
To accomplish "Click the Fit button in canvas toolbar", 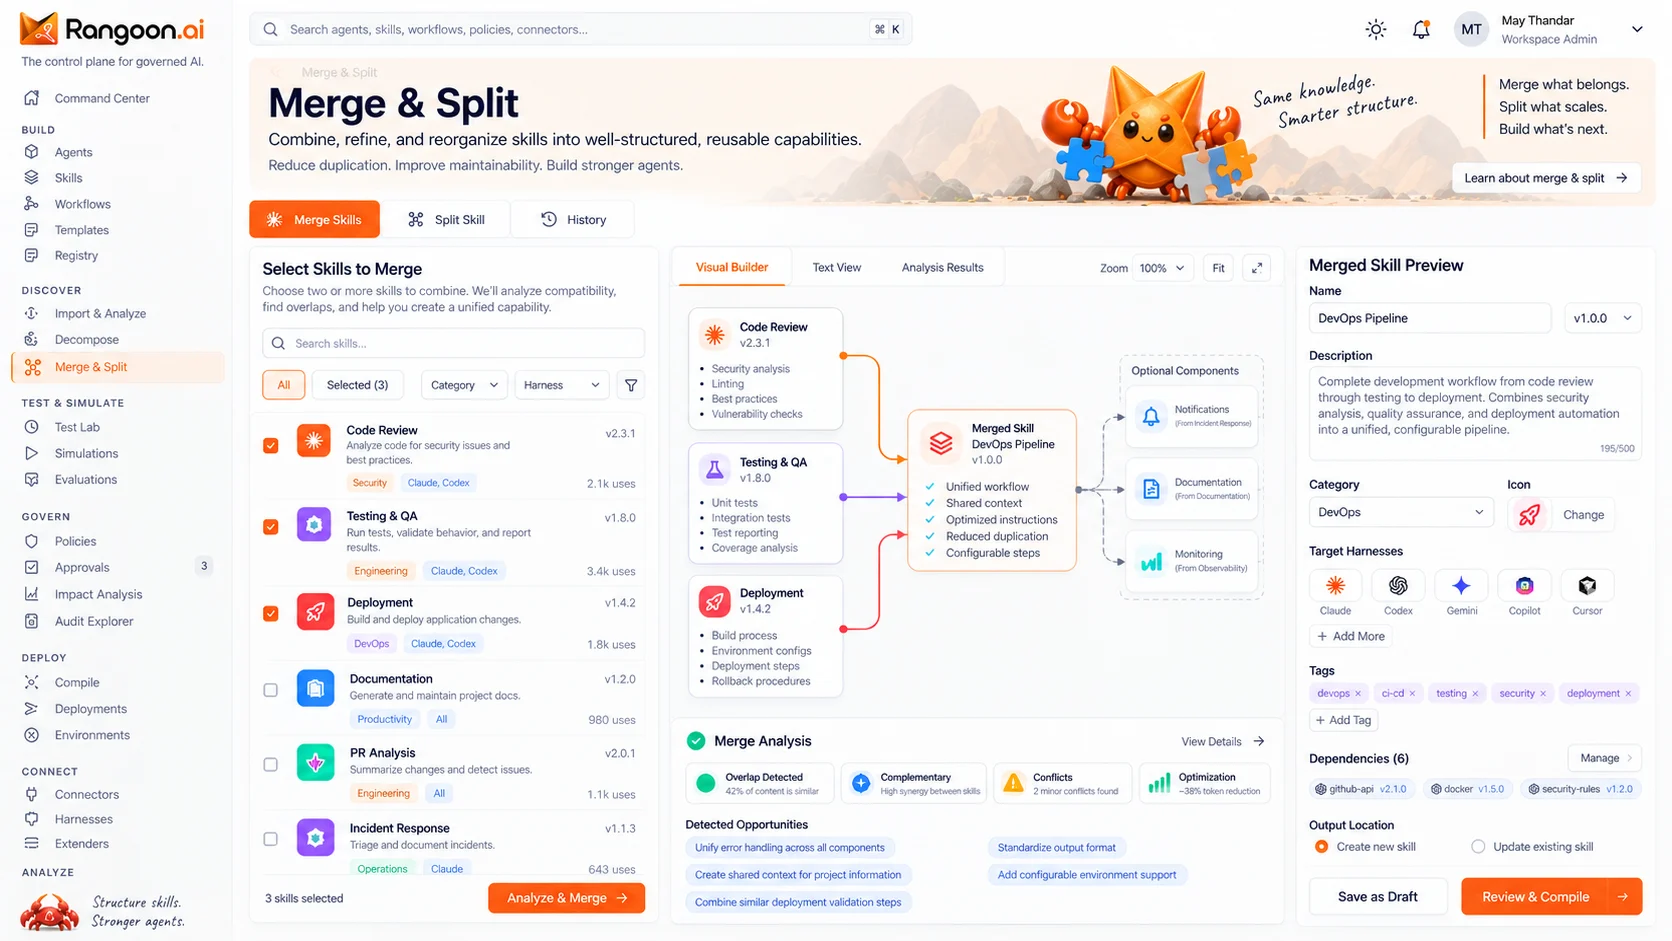I will coord(1218,268).
